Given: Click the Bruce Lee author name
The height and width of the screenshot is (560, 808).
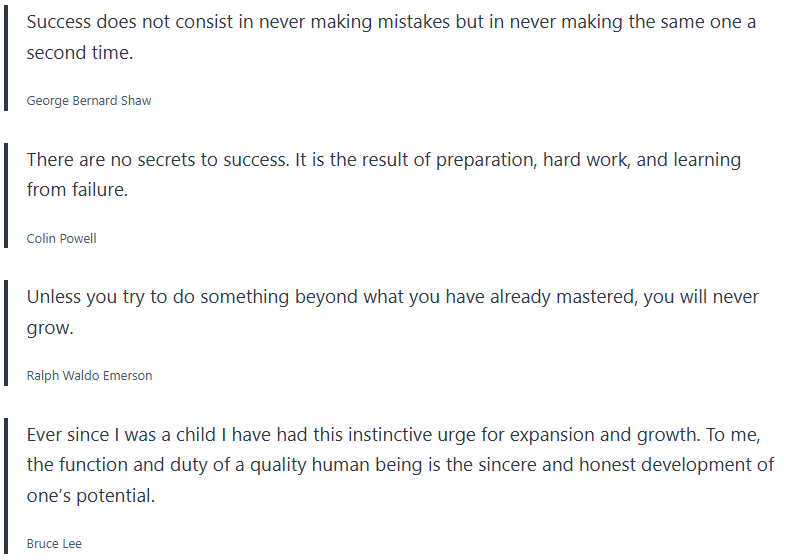Looking at the screenshot, I should (54, 544).
